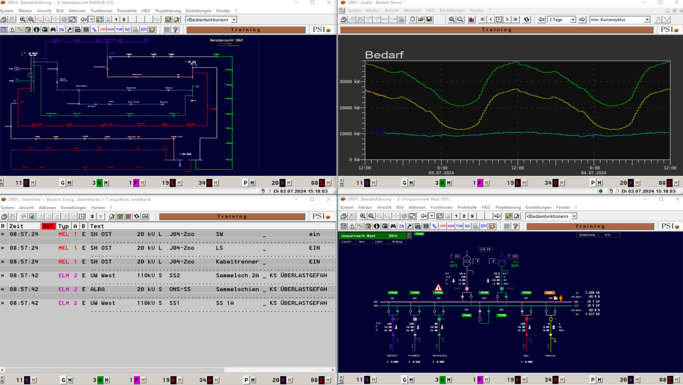Click the Bedarf chart plot area
Screen dimensions: 683x385
[517, 110]
